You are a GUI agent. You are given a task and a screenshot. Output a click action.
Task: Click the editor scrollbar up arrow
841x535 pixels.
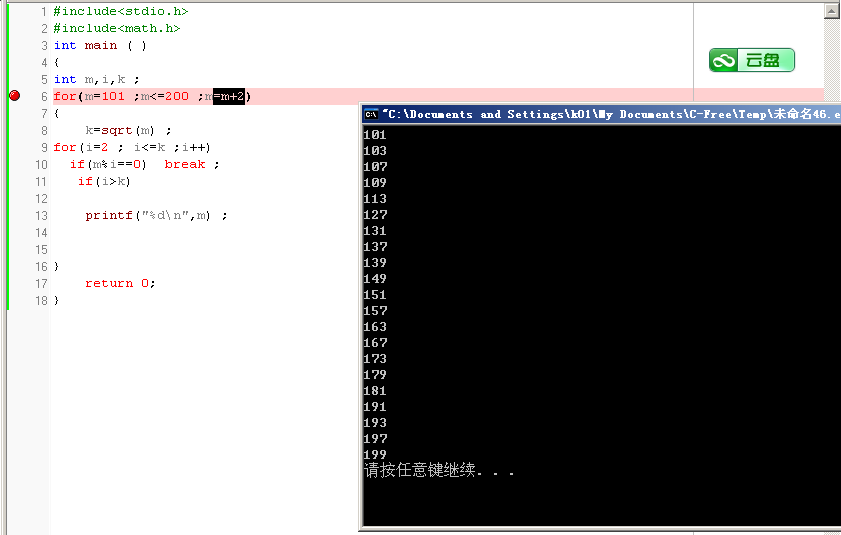pyautogui.click(x=832, y=11)
